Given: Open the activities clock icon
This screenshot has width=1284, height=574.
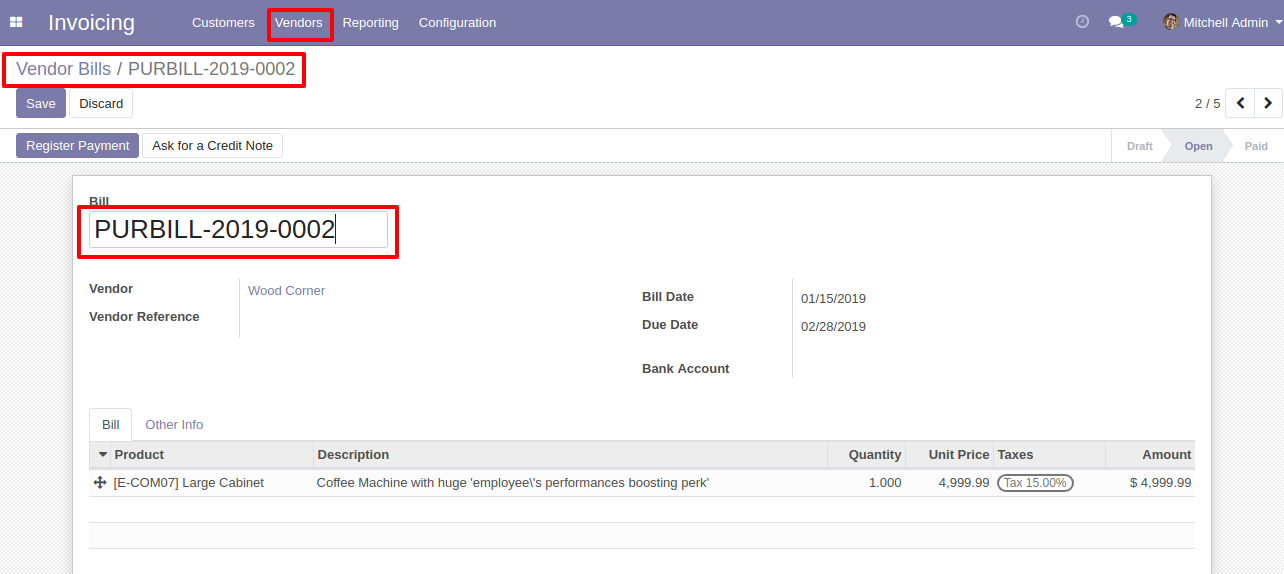Looking at the screenshot, I should click(x=1082, y=22).
